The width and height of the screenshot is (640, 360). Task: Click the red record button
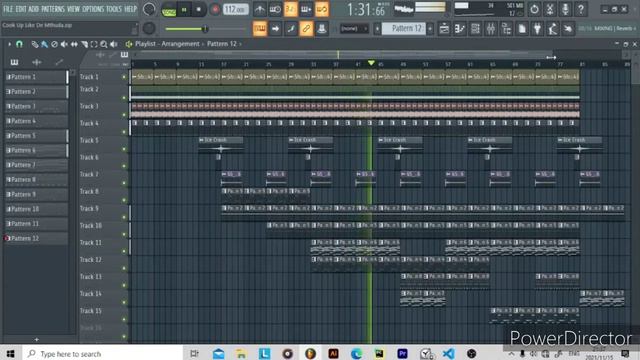[215, 9]
